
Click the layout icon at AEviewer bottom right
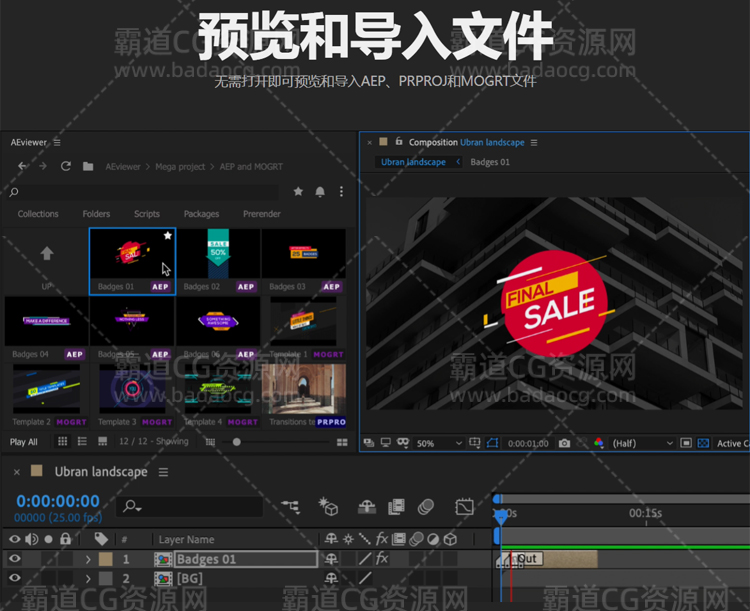point(342,442)
